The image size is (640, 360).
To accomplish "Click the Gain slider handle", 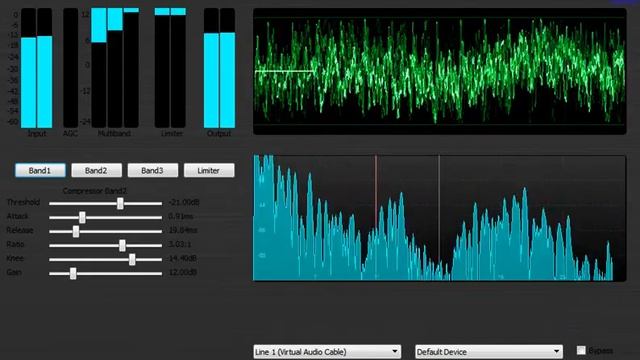I will (73, 273).
